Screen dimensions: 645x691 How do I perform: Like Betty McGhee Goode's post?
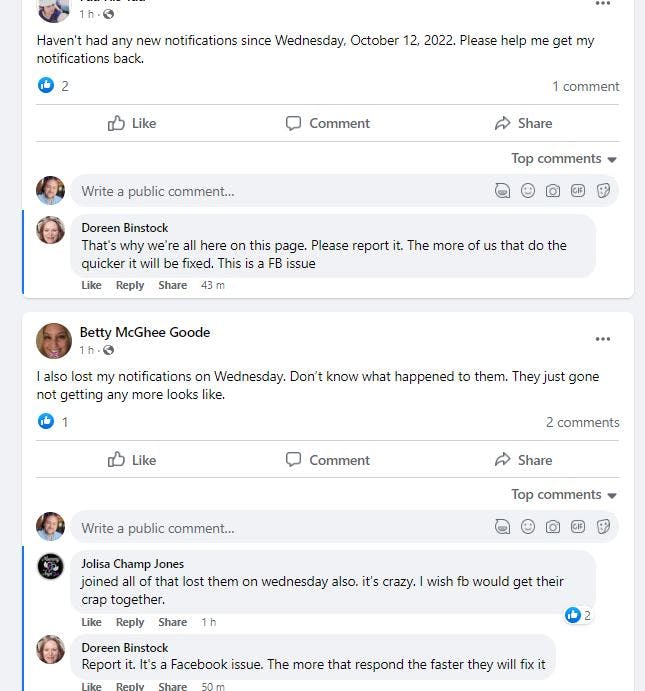[132, 460]
